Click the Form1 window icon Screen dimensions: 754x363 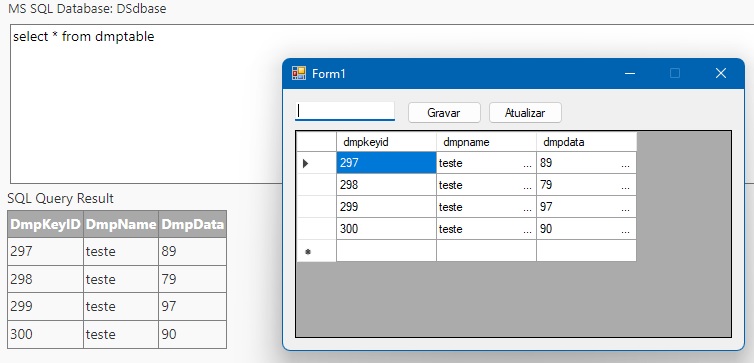pyautogui.click(x=299, y=73)
